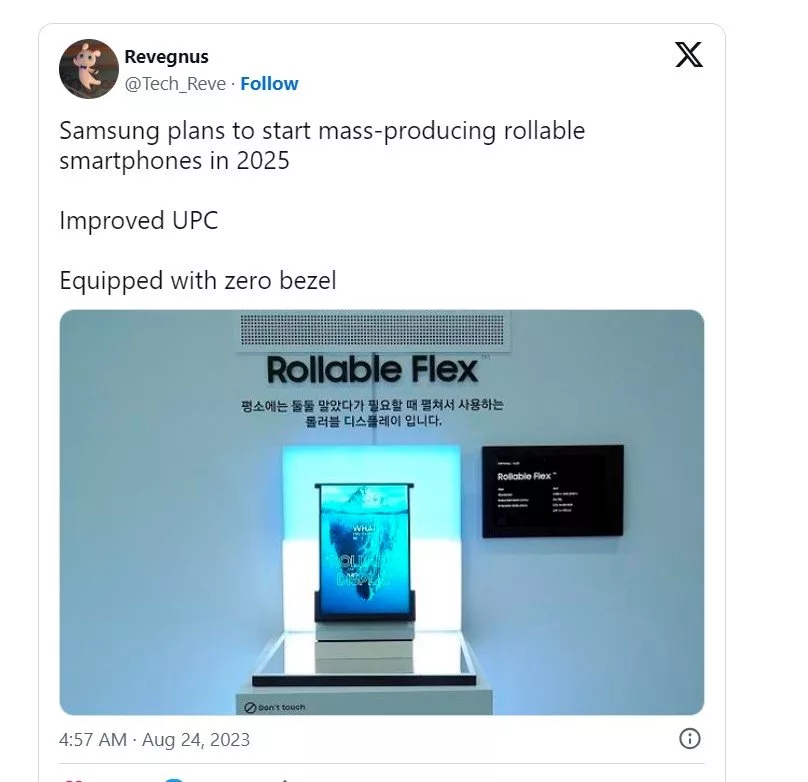
Task: Click the Don't touch label
Action: (275, 707)
